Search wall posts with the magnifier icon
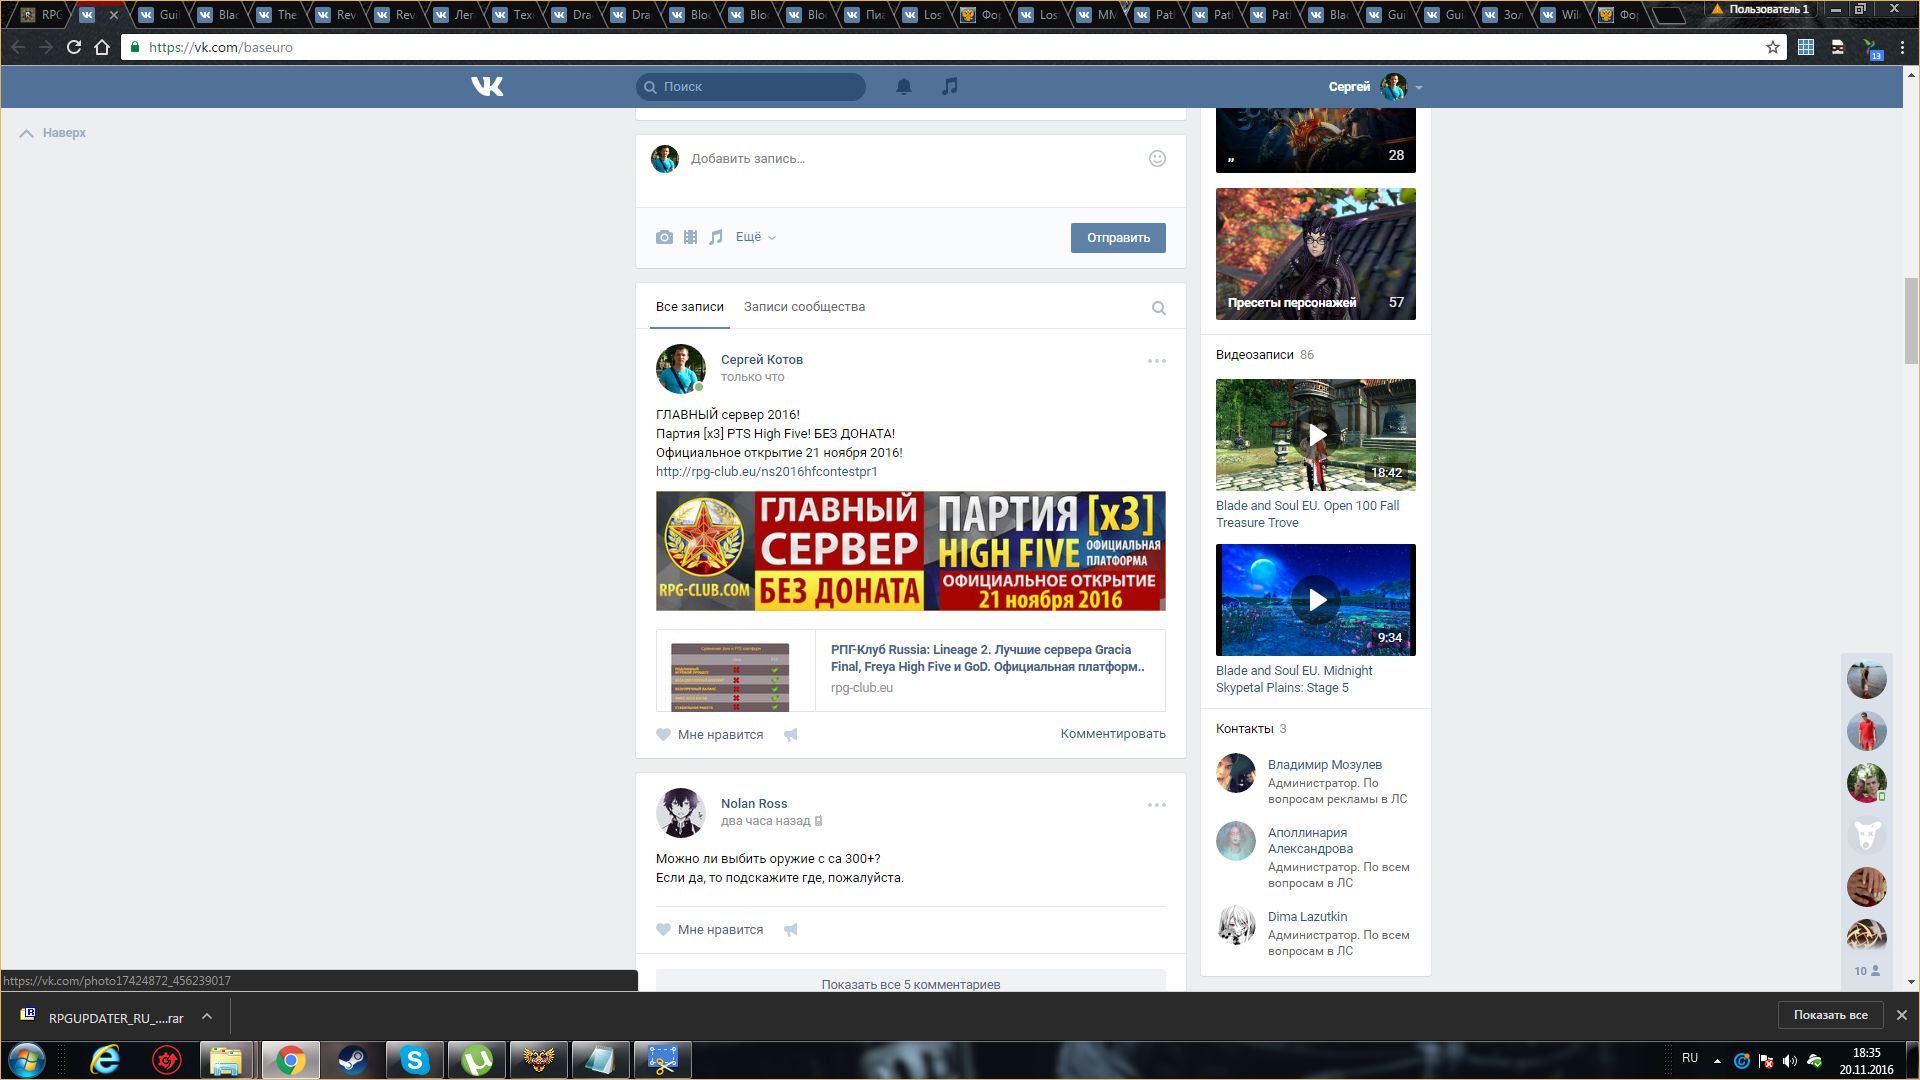 pos(1158,308)
